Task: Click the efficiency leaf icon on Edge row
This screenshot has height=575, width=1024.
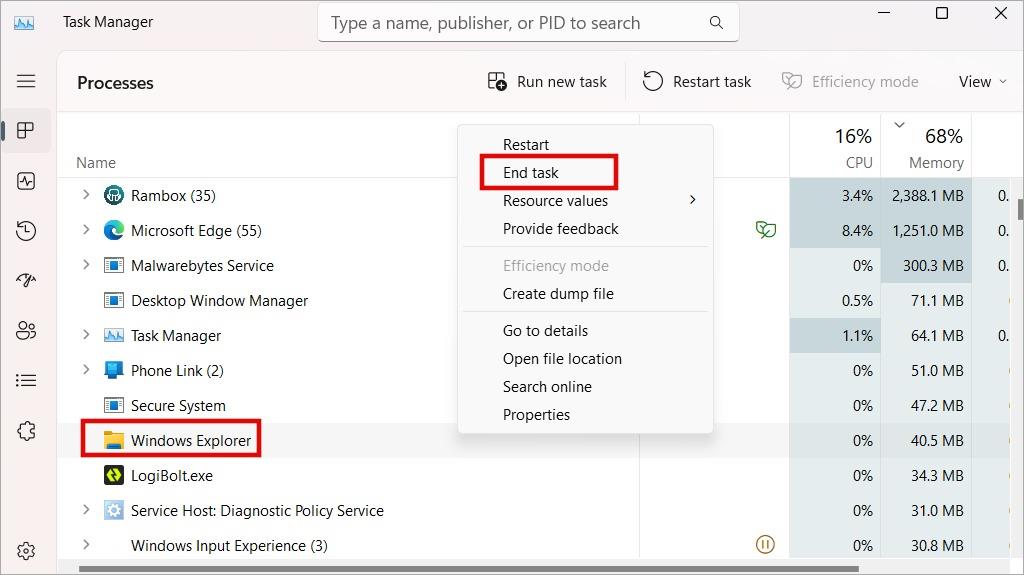Action: (765, 229)
